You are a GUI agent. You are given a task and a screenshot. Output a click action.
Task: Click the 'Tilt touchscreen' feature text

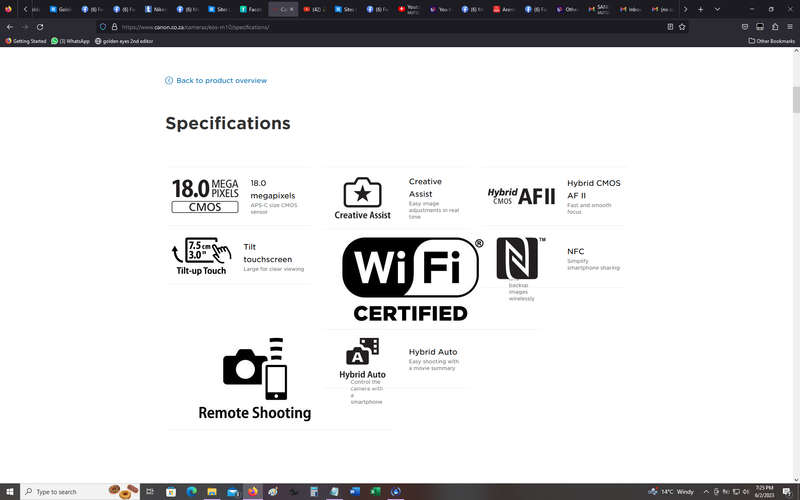(268, 253)
